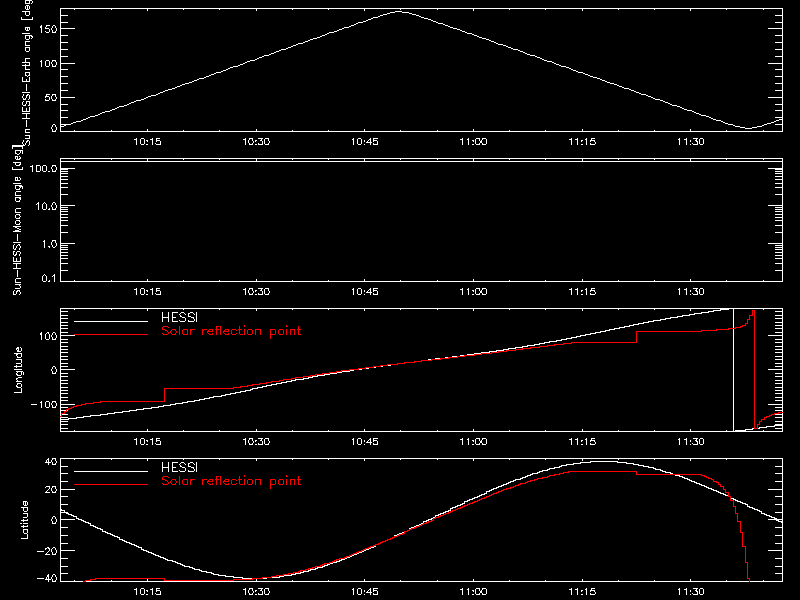
Task: Click the 1.0 tick on the Moon angle axis
Action: click(49, 244)
